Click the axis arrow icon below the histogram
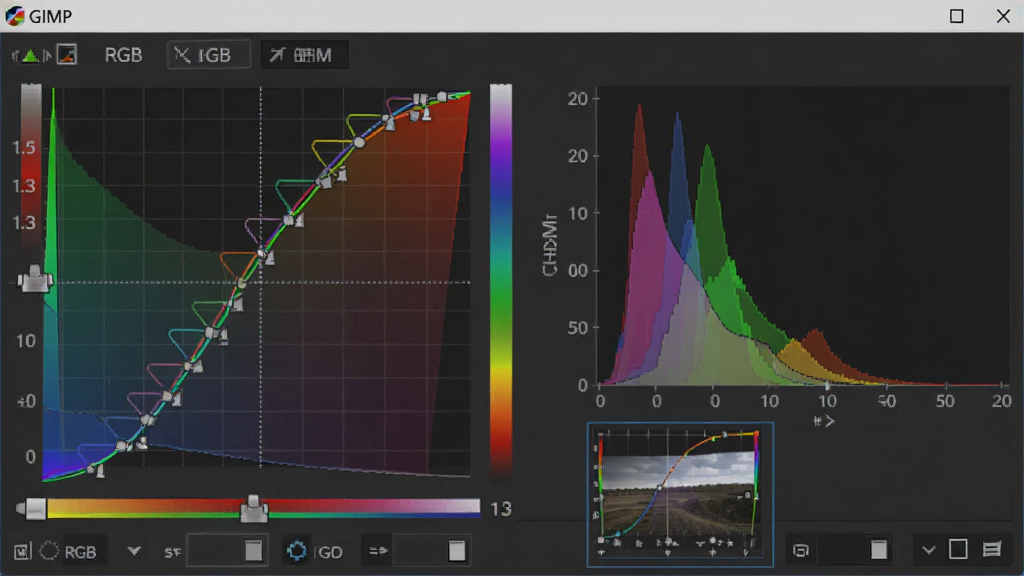 pyautogui.click(x=824, y=421)
